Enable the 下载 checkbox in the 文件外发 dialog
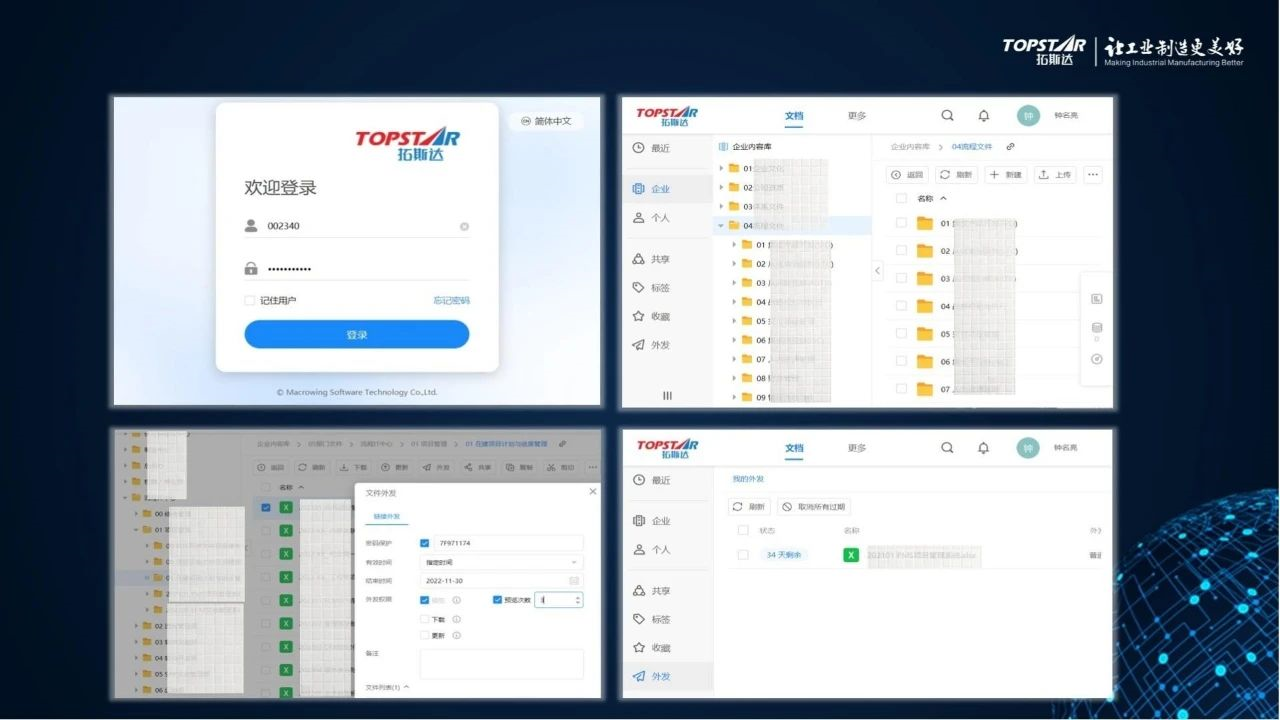The height and width of the screenshot is (720, 1280). pos(425,619)
